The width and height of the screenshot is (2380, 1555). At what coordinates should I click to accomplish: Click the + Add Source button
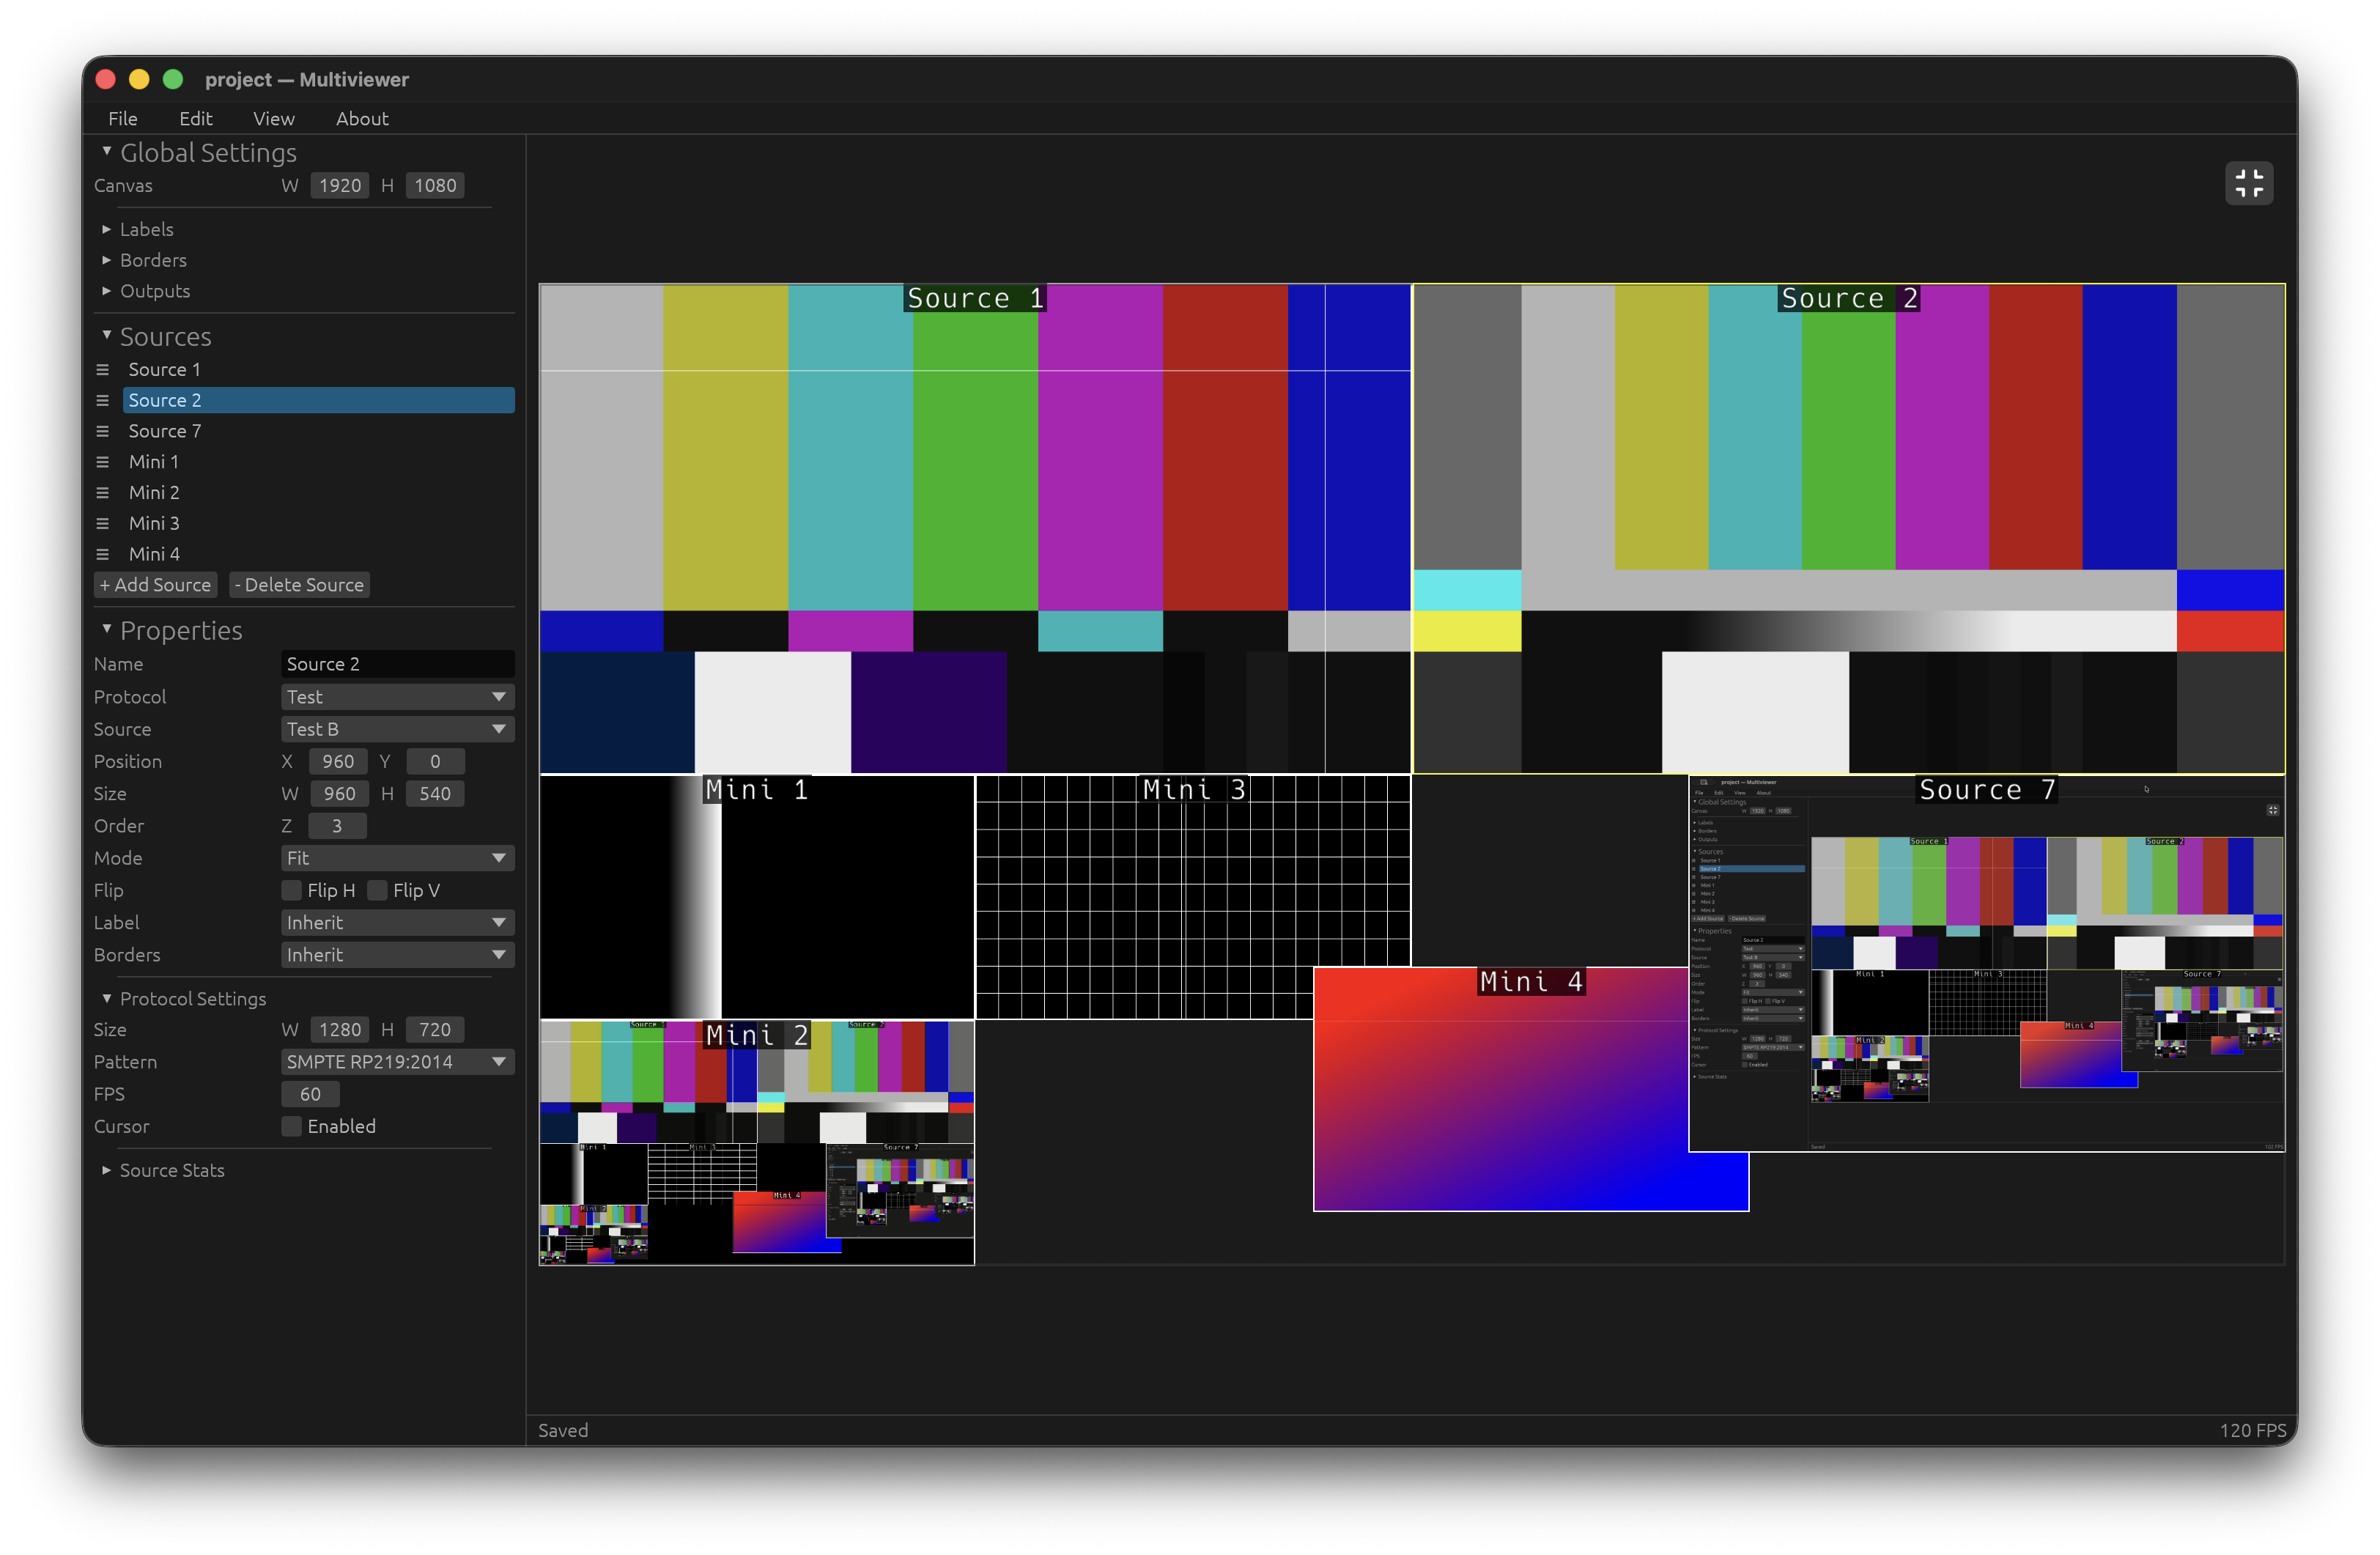click(x=155, y=585)
